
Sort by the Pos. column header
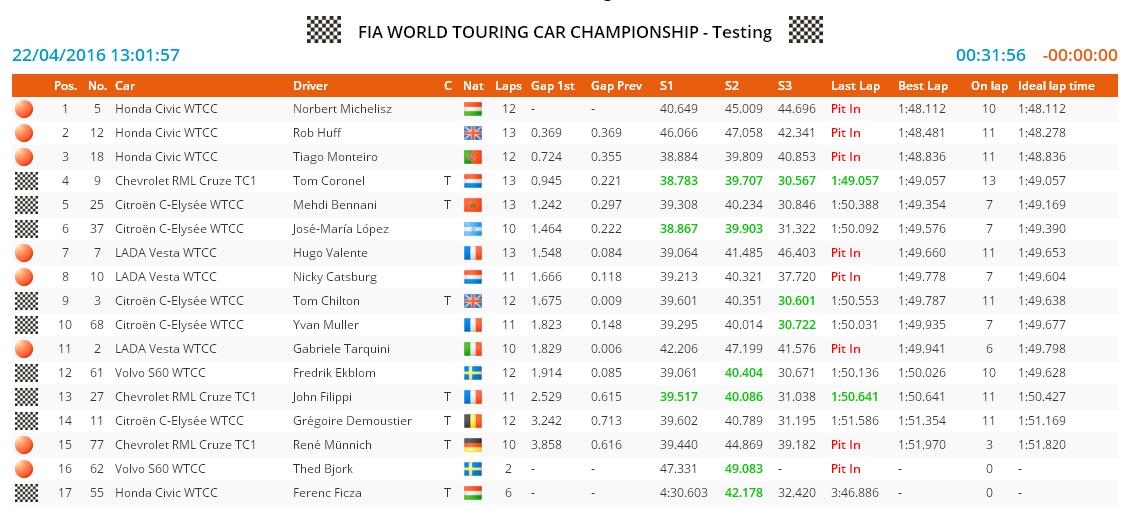65,86
